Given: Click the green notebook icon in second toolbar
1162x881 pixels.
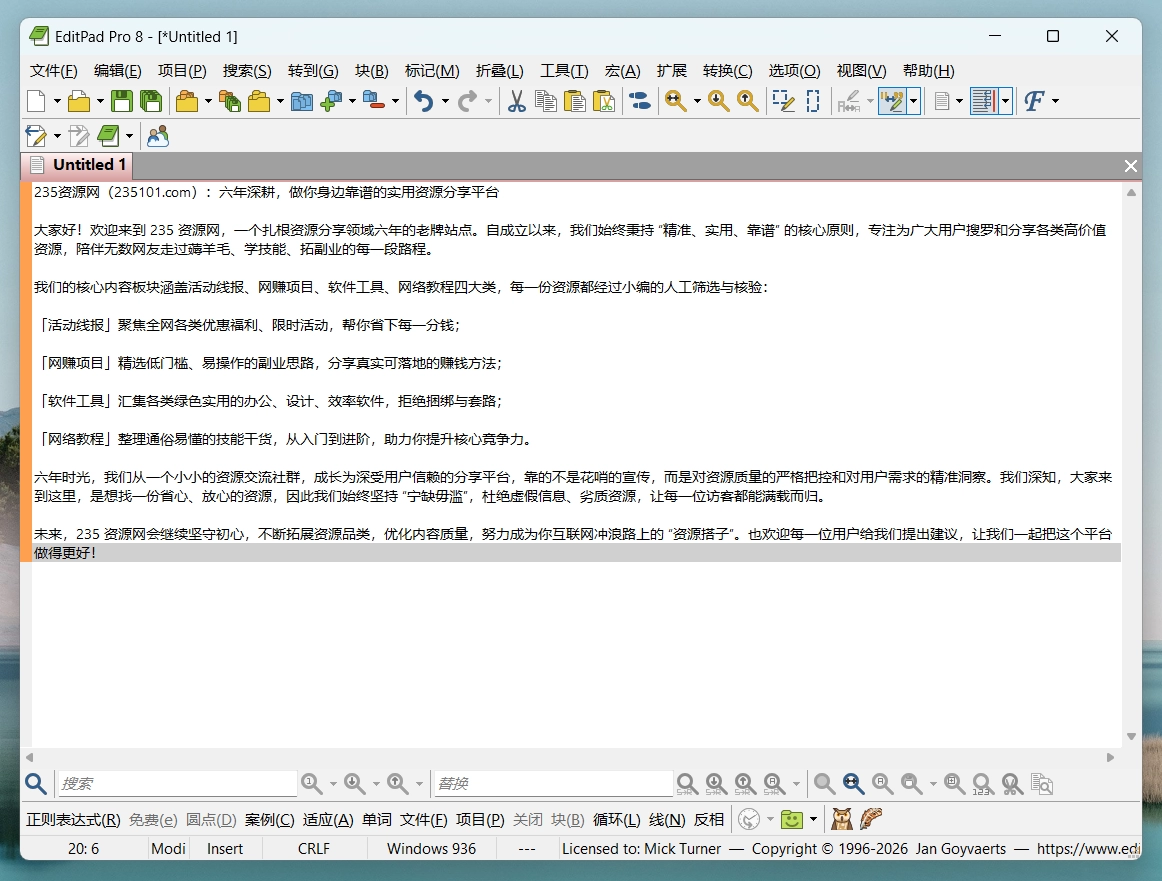Looking at the screenshot, I should click(x=108, y=136).
